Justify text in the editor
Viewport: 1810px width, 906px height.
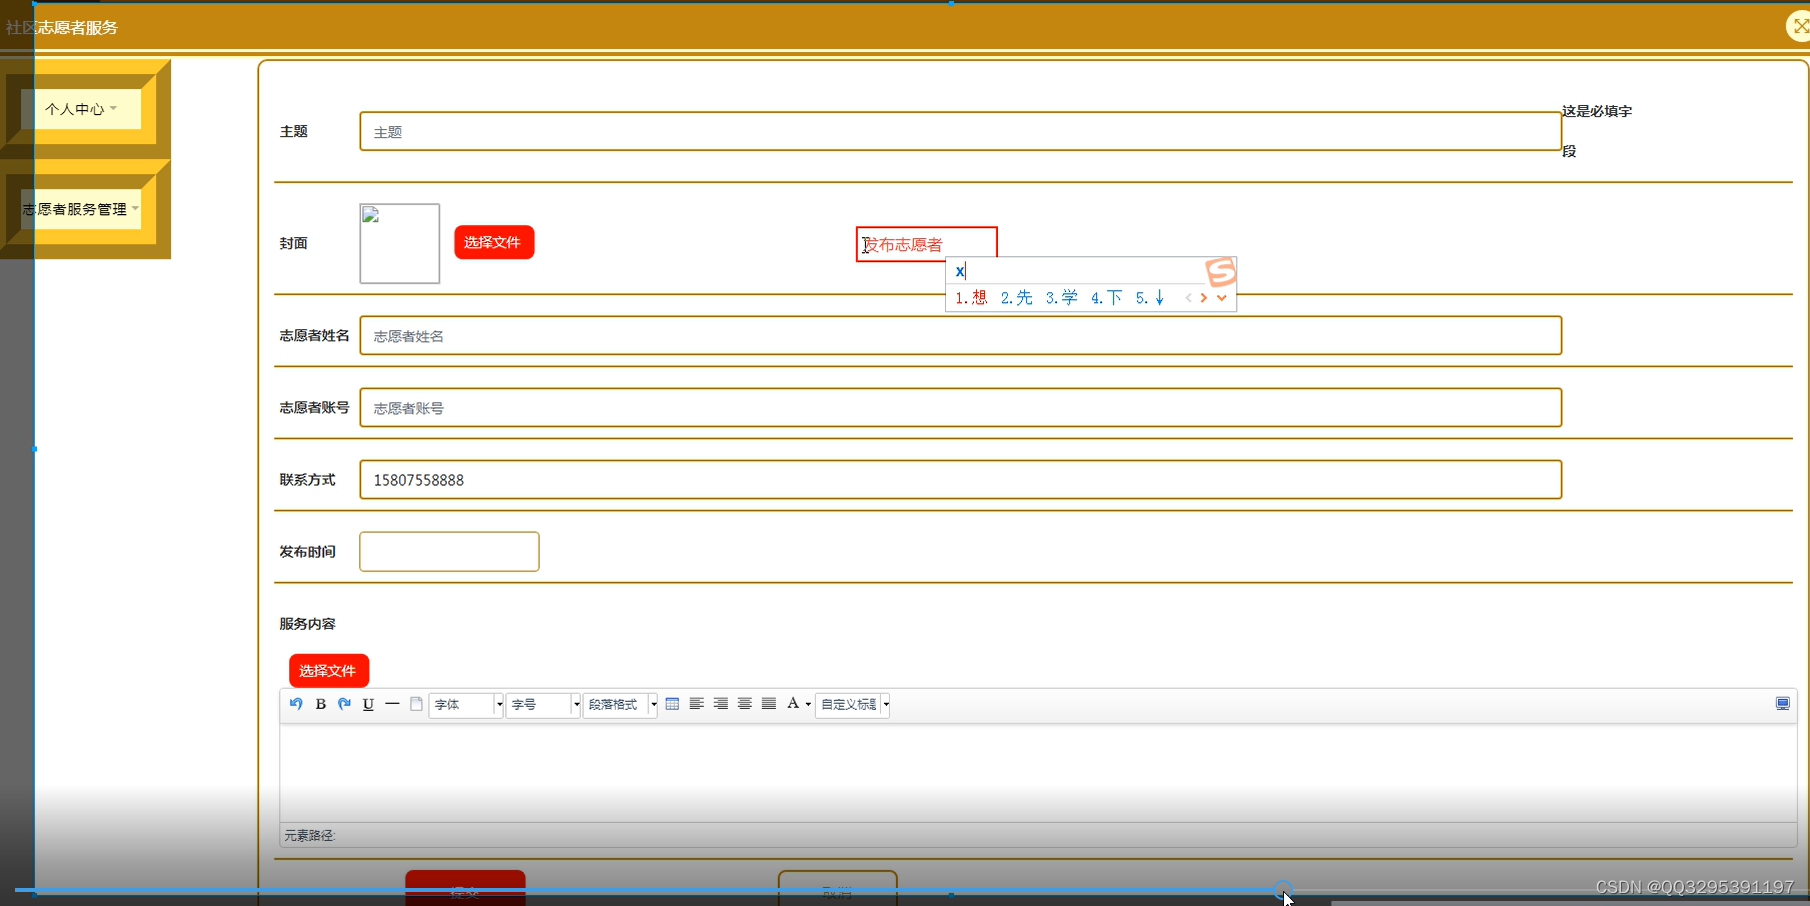tap(768, 704)
